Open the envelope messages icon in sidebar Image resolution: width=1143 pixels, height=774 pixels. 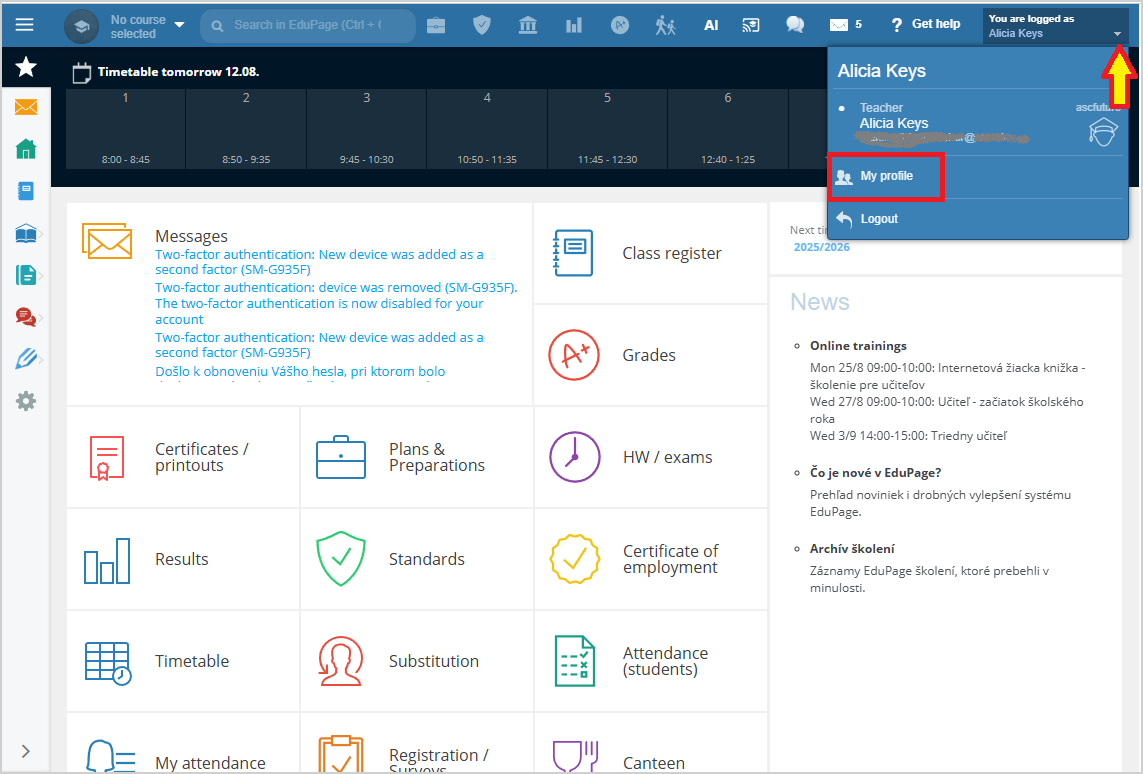[x=26, y=107]
